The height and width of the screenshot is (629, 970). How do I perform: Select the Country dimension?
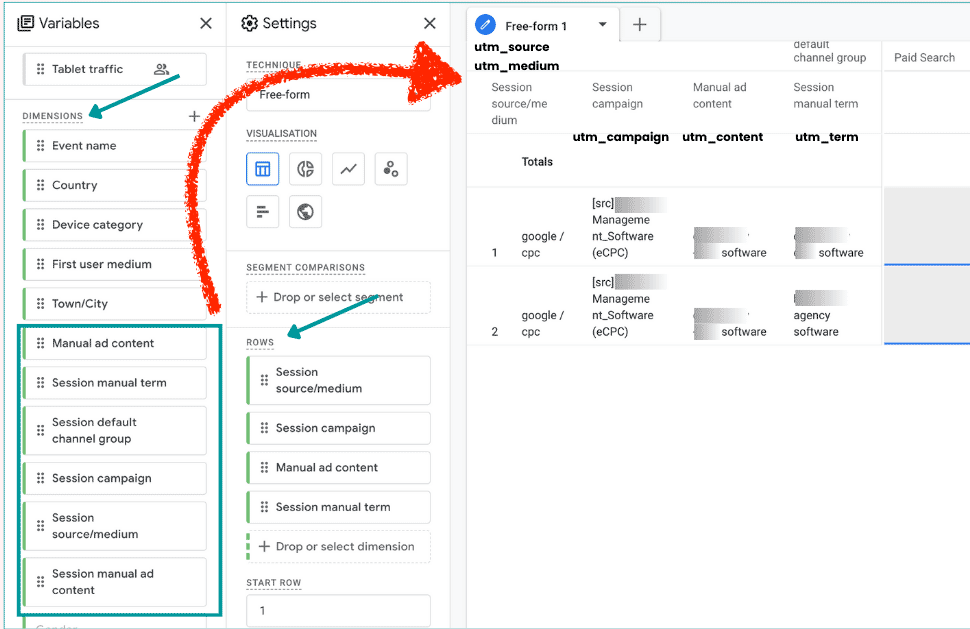pos(115,185)
